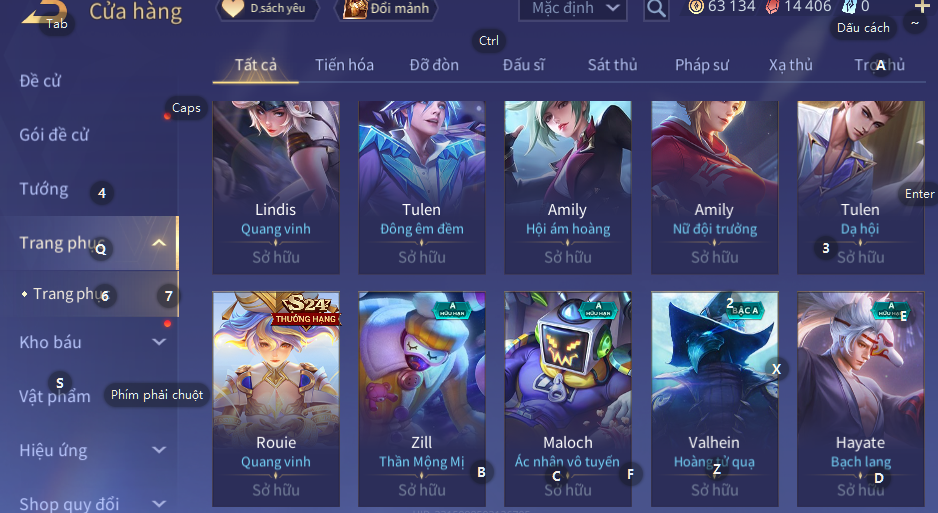Click the magnifying glass search icon
The height and width of the screenshot is (513, 938).
[x=656, y=8]
